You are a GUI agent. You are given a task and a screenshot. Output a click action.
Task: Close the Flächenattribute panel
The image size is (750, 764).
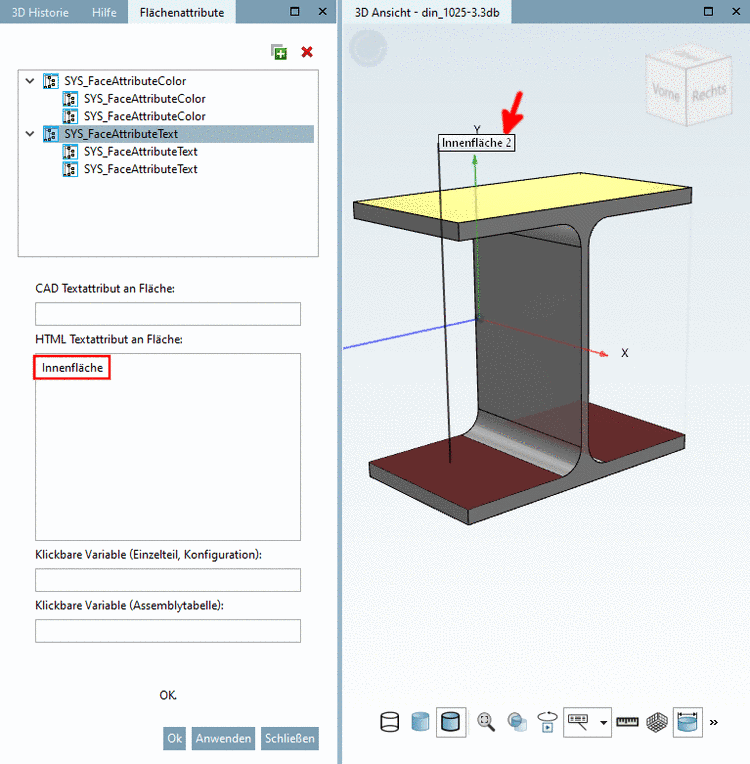click(323, 11)
